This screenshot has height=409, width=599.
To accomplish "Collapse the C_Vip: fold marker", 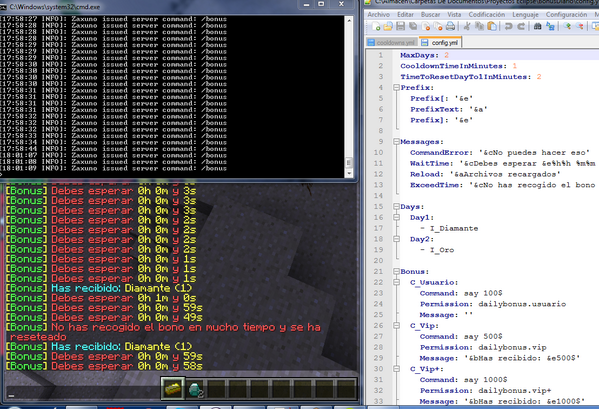I will pos(396,326).
